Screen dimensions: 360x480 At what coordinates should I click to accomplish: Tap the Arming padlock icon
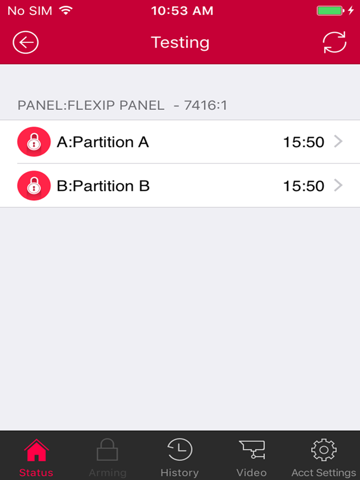pyautogui.click(x=107, y=450)
